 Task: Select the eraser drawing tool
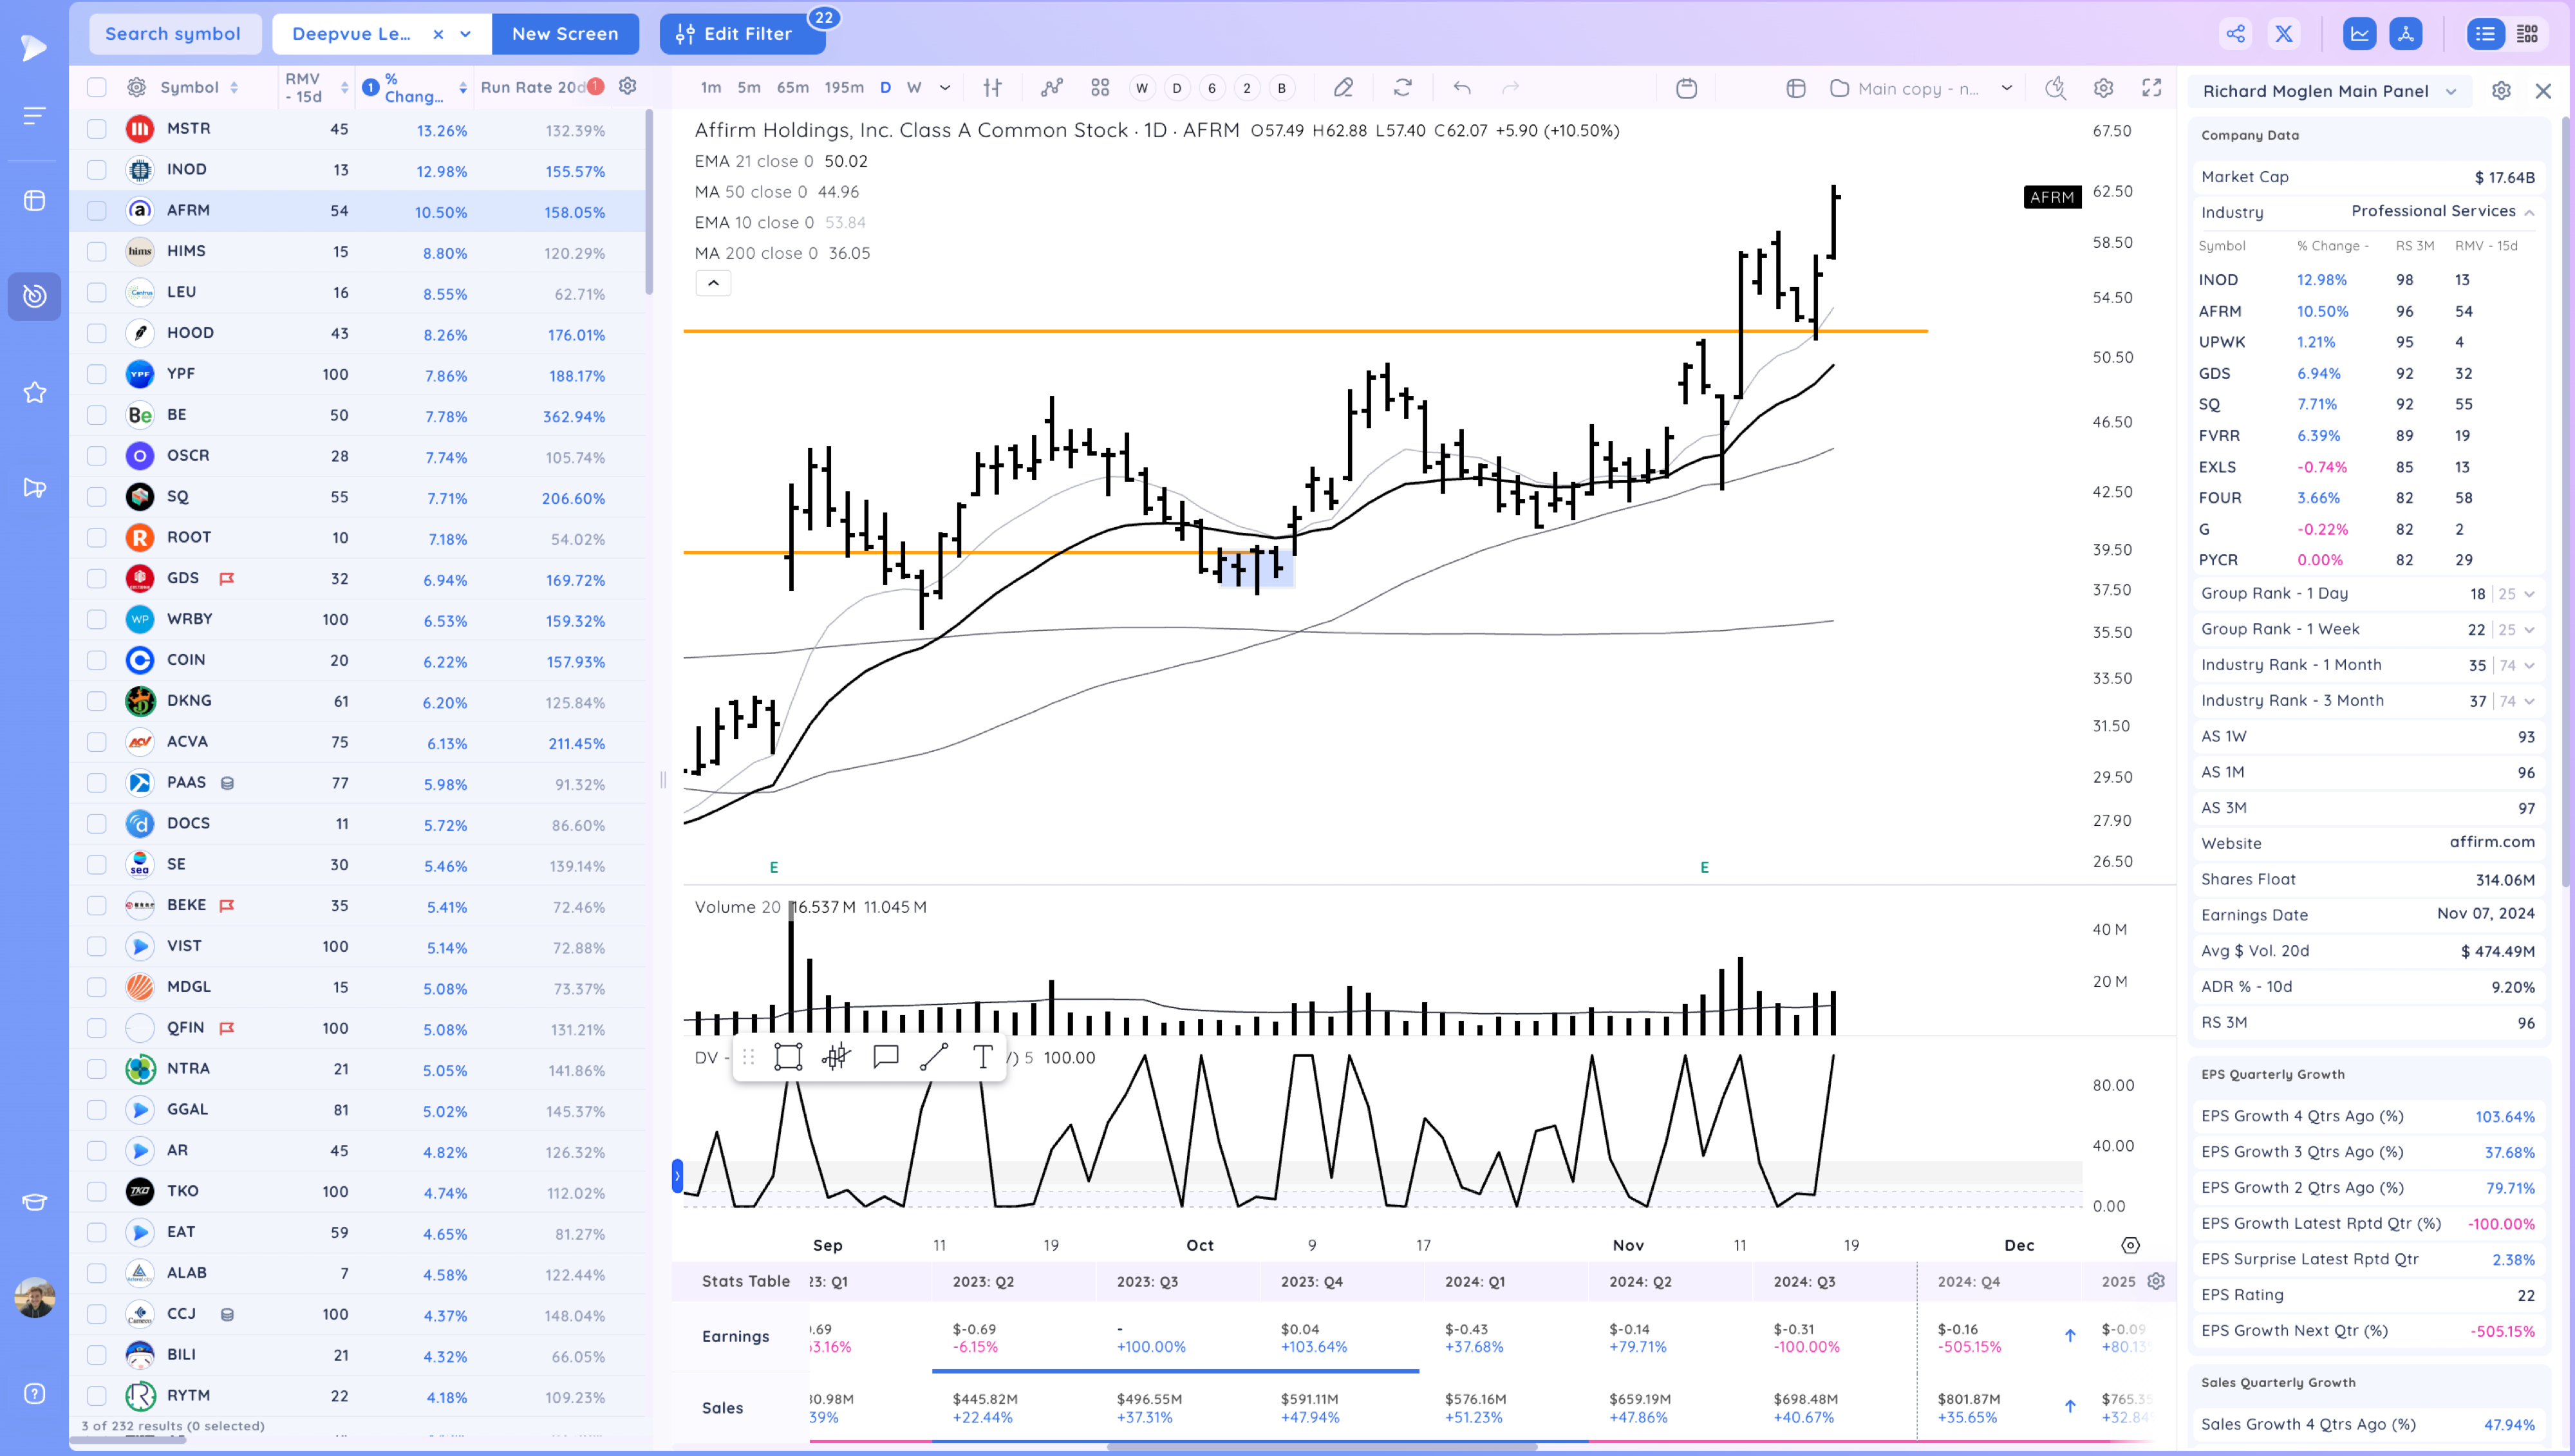[x=1343, y=88]
